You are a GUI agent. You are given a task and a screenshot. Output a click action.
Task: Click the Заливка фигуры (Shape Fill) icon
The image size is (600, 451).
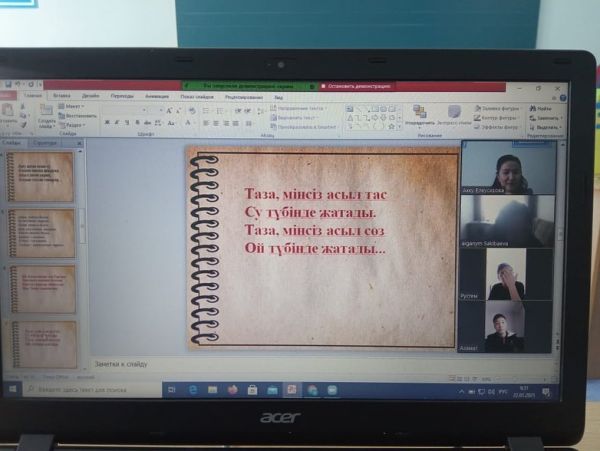pos(499,107)
